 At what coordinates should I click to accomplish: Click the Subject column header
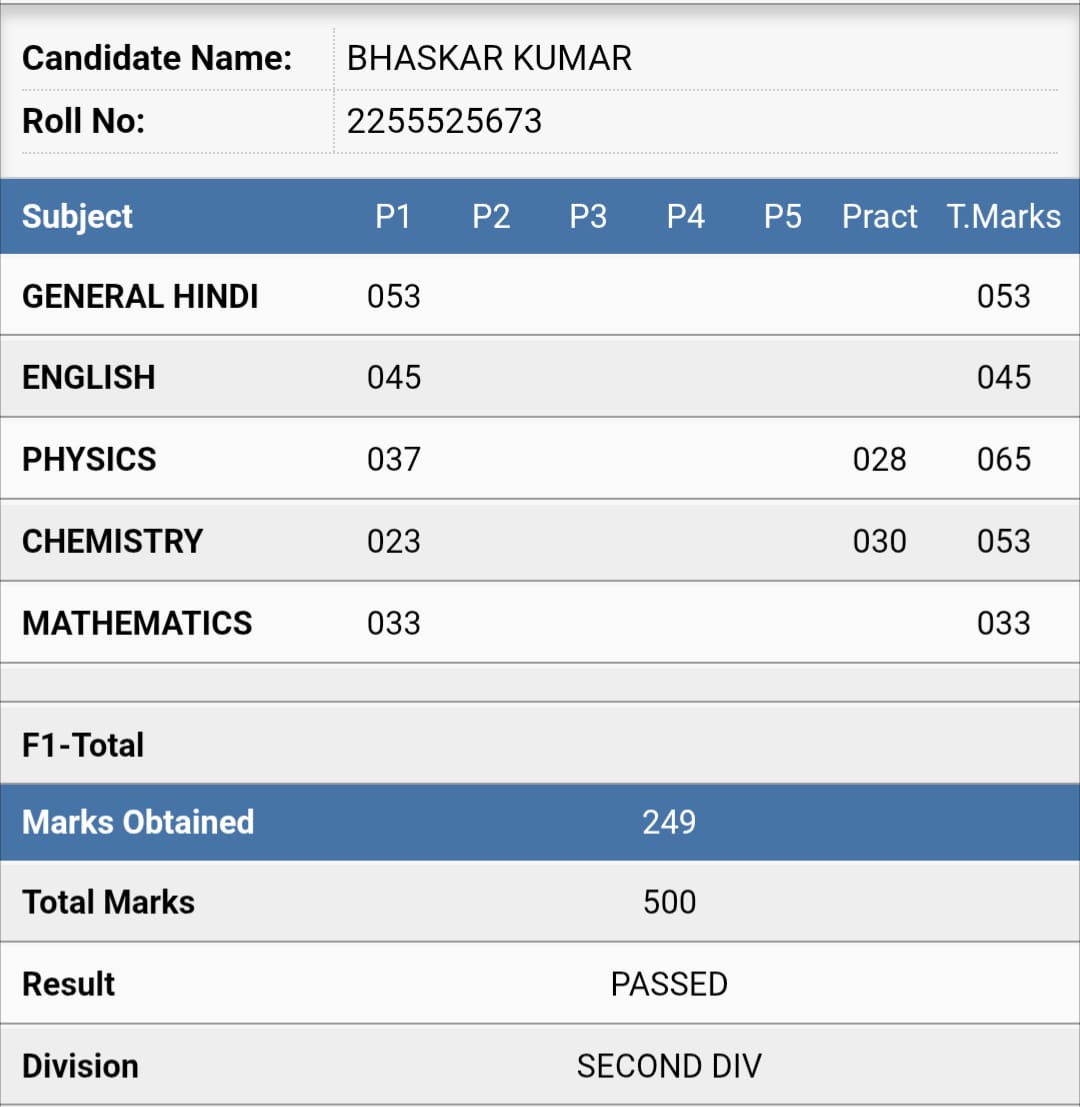tap(77, 217)
